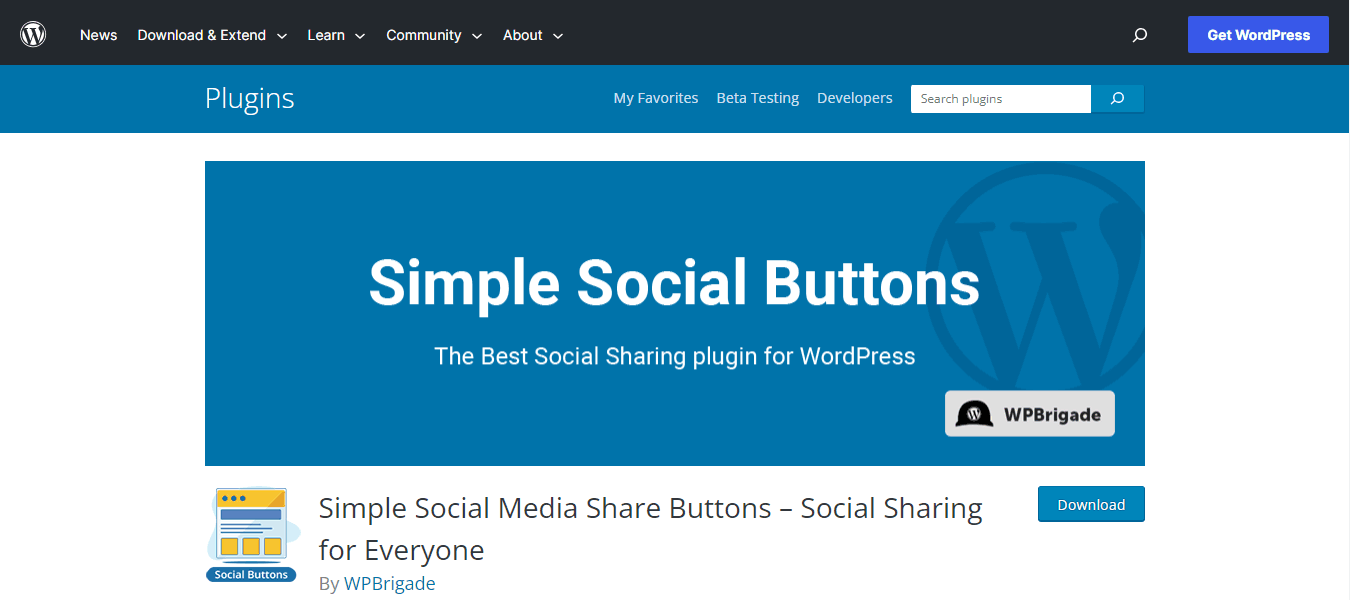The width and height of the screenshot is (1350, 600).
Task: Expand the Learn menu chevron
Action: coord(359,36)
